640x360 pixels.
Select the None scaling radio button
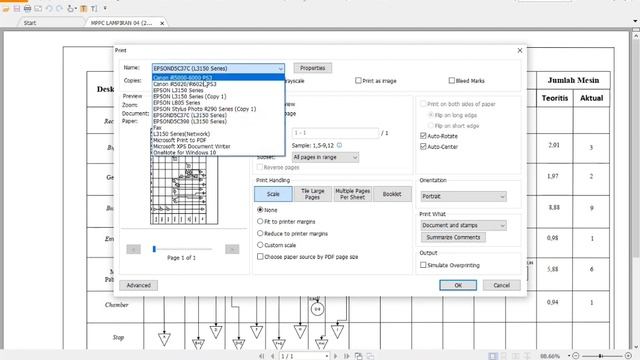260,209
